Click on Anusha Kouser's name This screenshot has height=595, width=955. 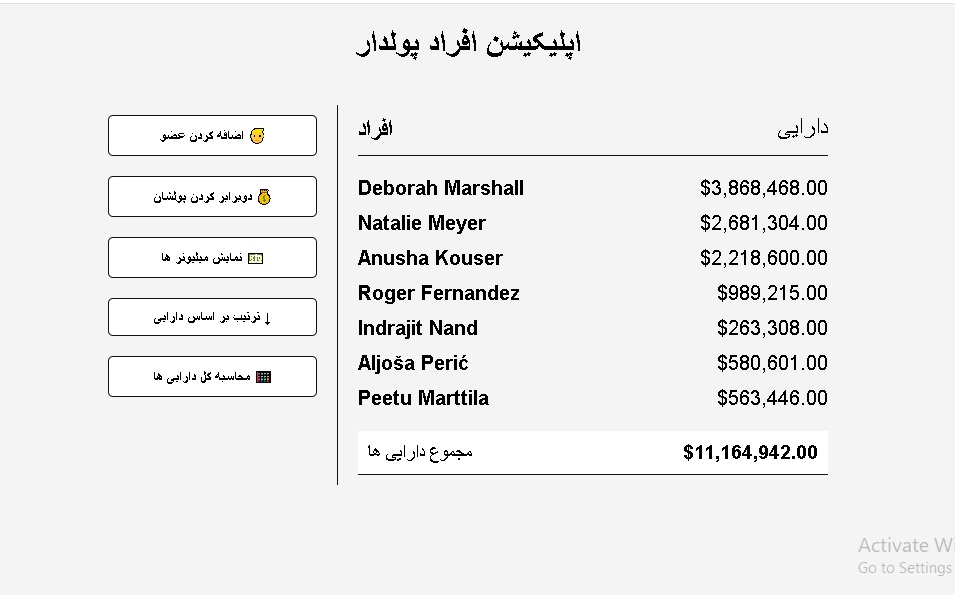tap(430, 258)
